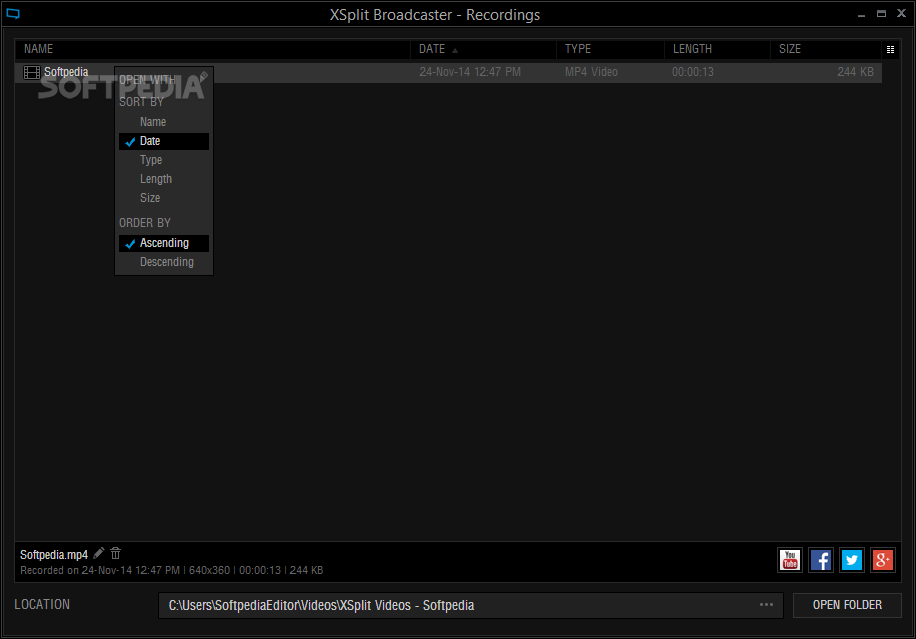The height and width of the screenshot is (639, 916).
Task: Select Date sorting option
Action: pos(164,141)
